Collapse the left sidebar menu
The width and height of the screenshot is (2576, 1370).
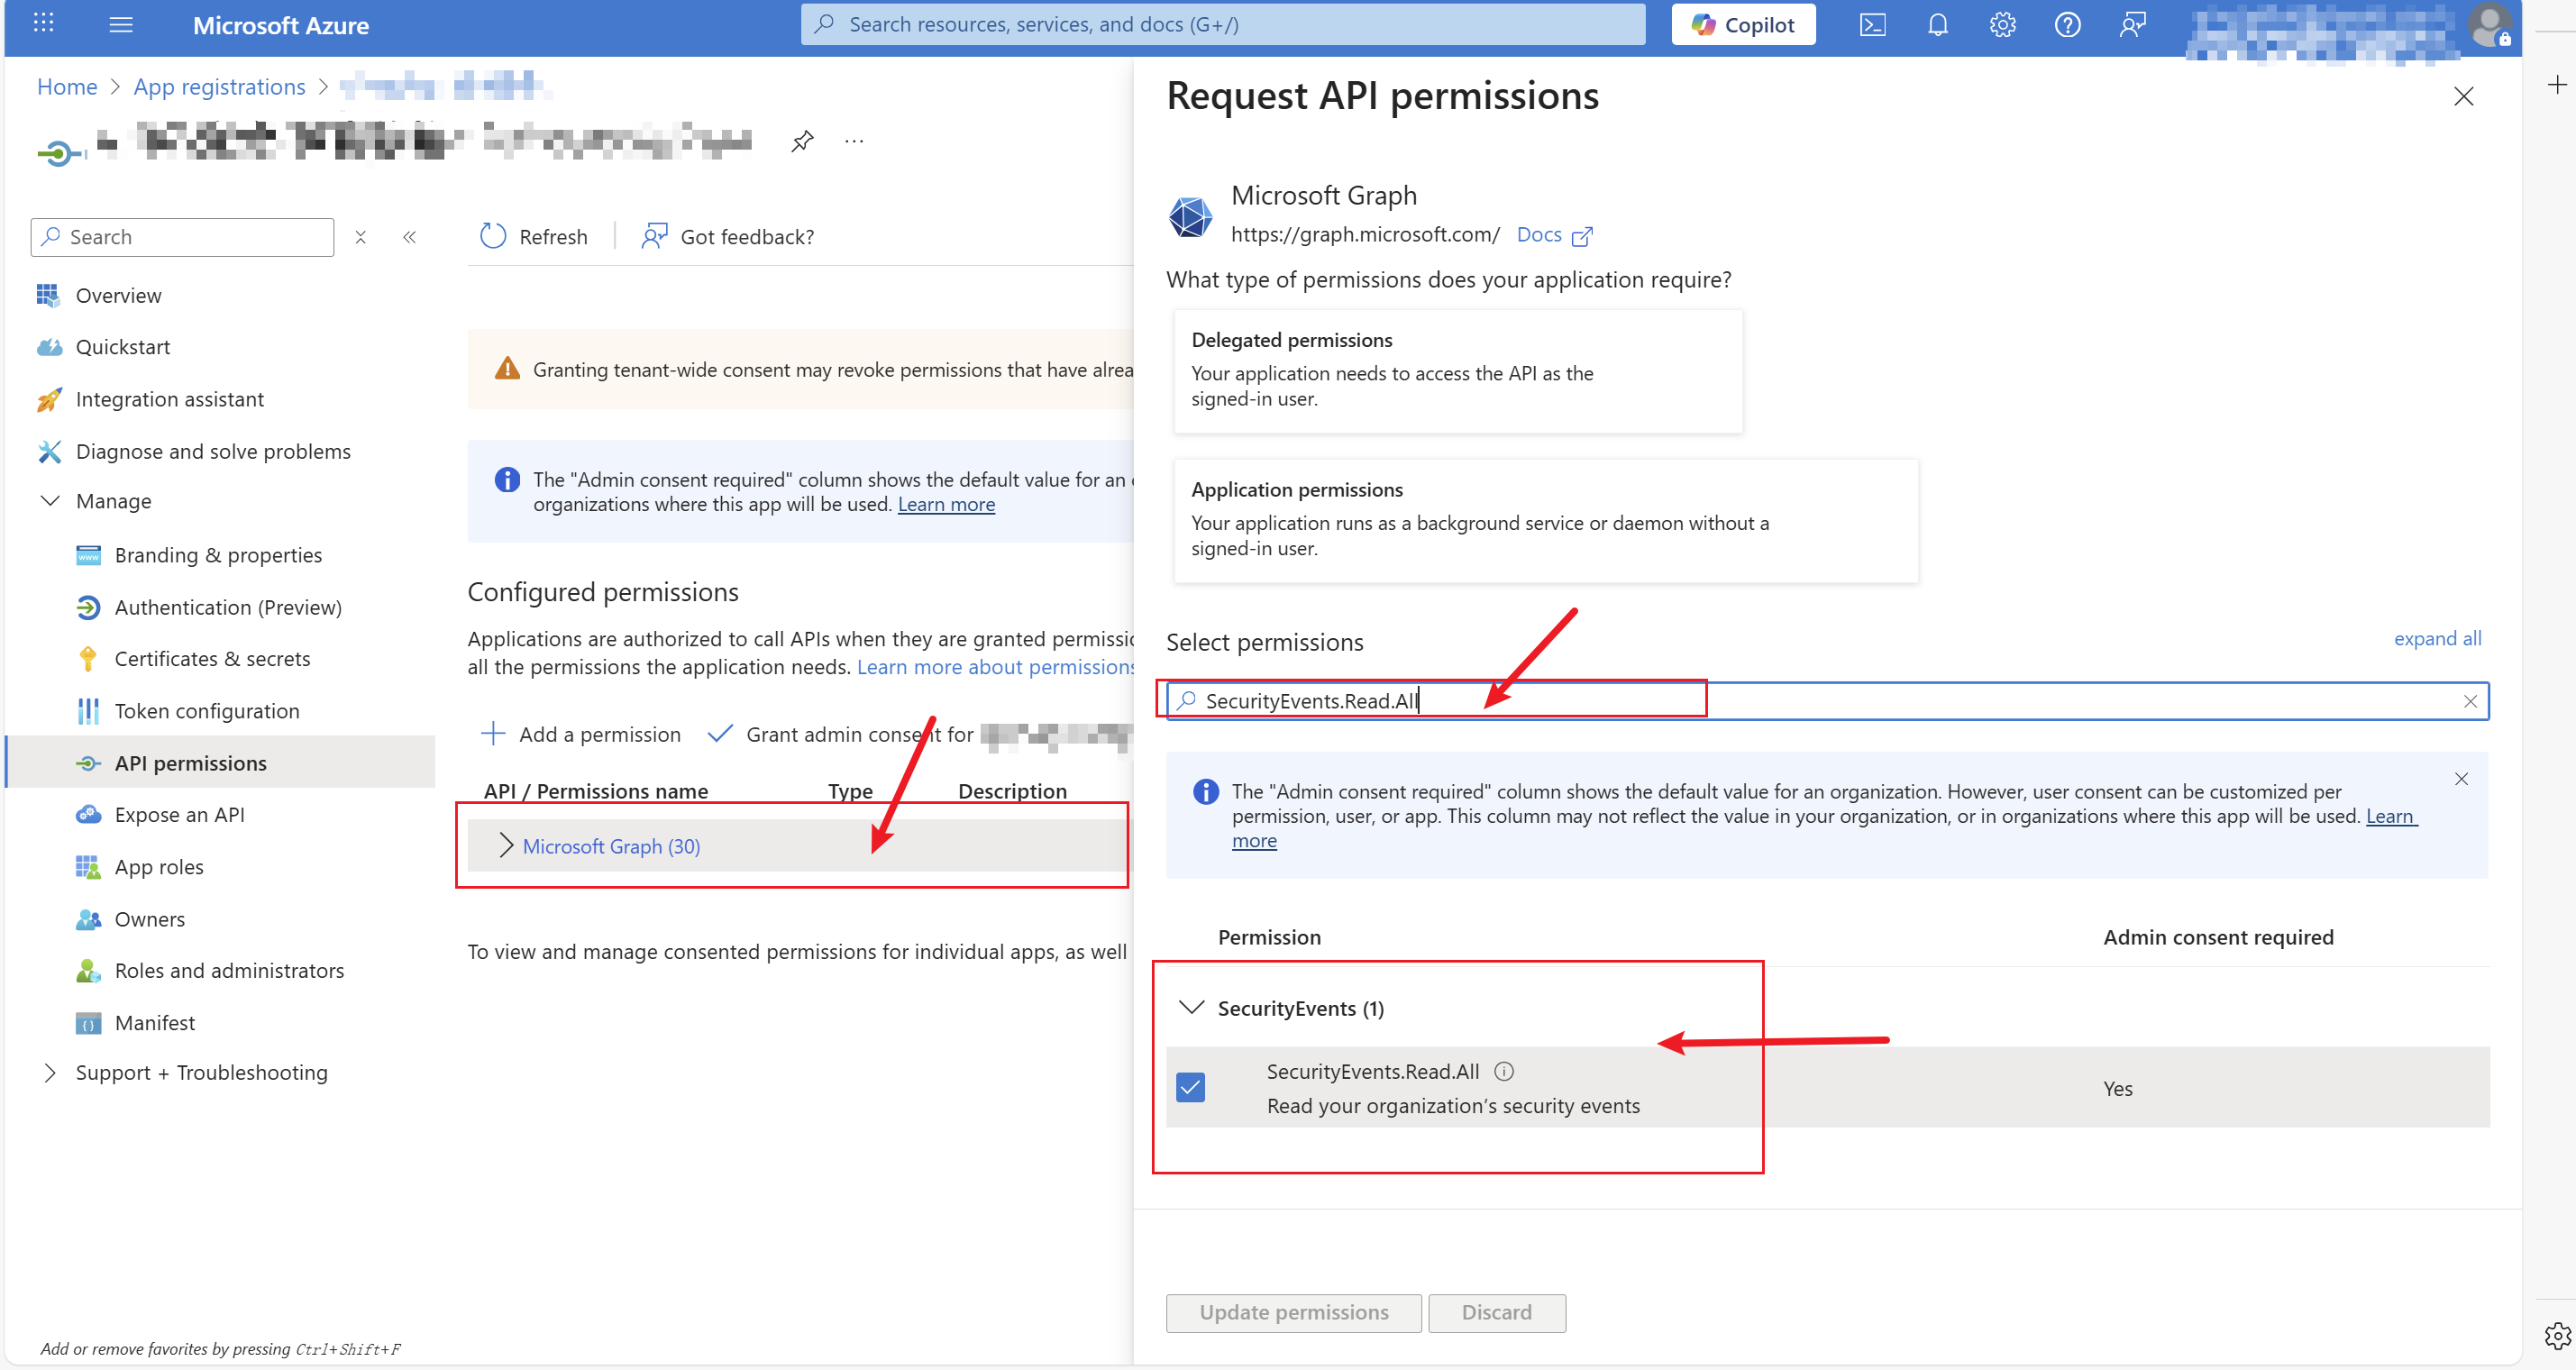coord(409,237)
